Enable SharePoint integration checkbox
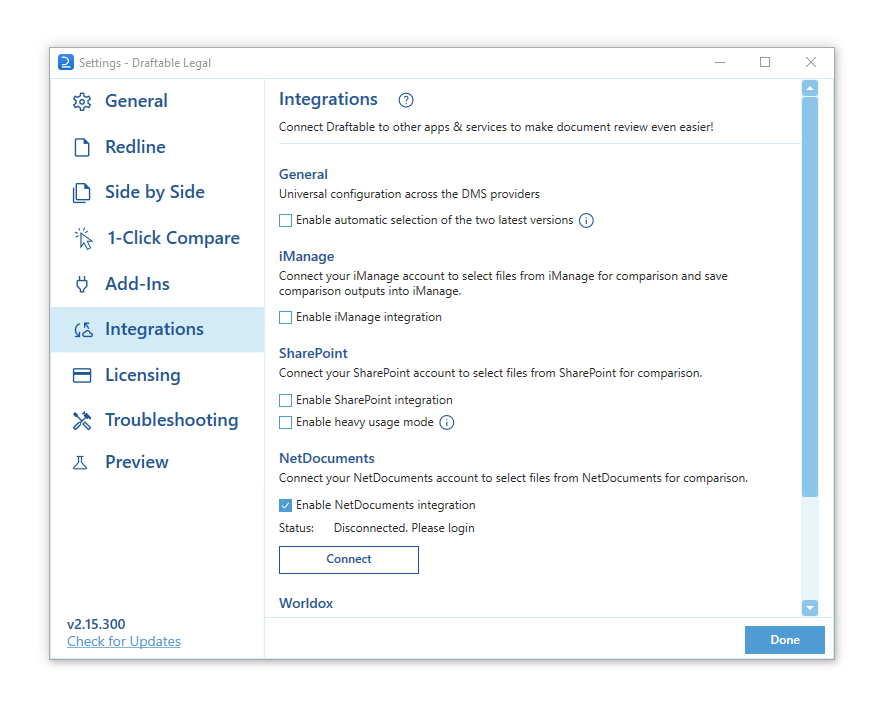 pos(285,400)
